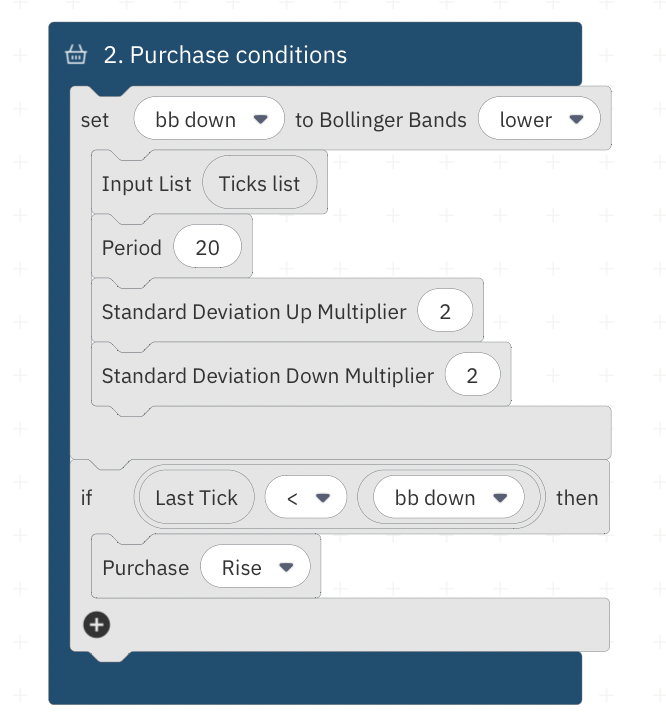The height and width of the screenshot is (724, 666).
Task: Click the Period value field showing 20
Action: [207, 248]
